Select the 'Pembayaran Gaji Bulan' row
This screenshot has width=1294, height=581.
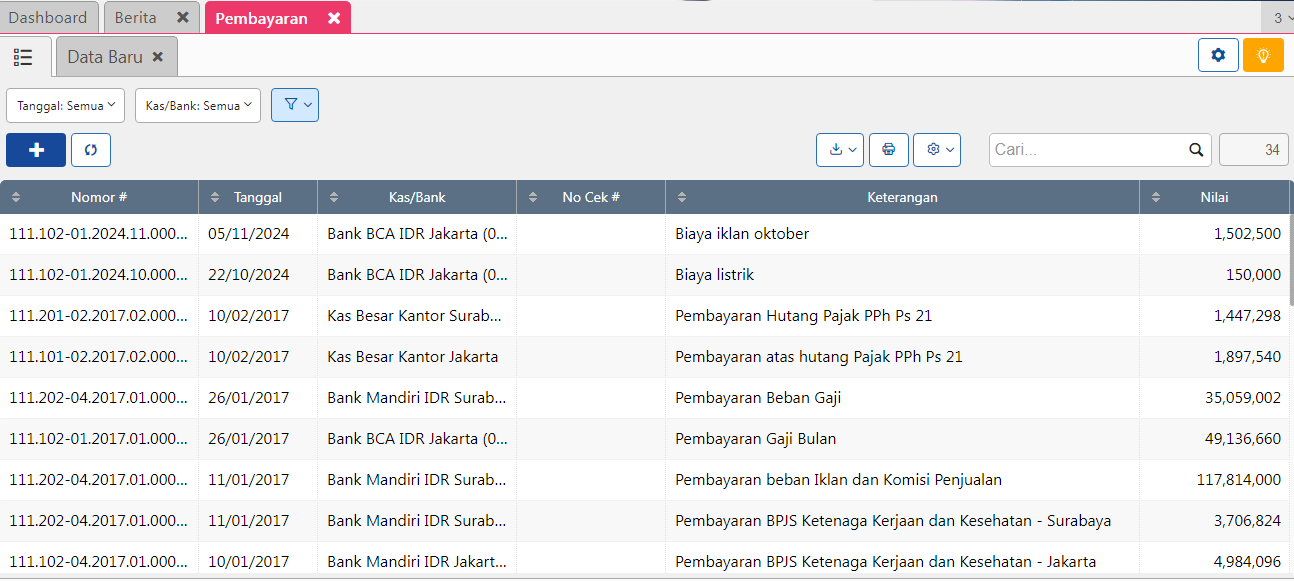pos(645,439)
